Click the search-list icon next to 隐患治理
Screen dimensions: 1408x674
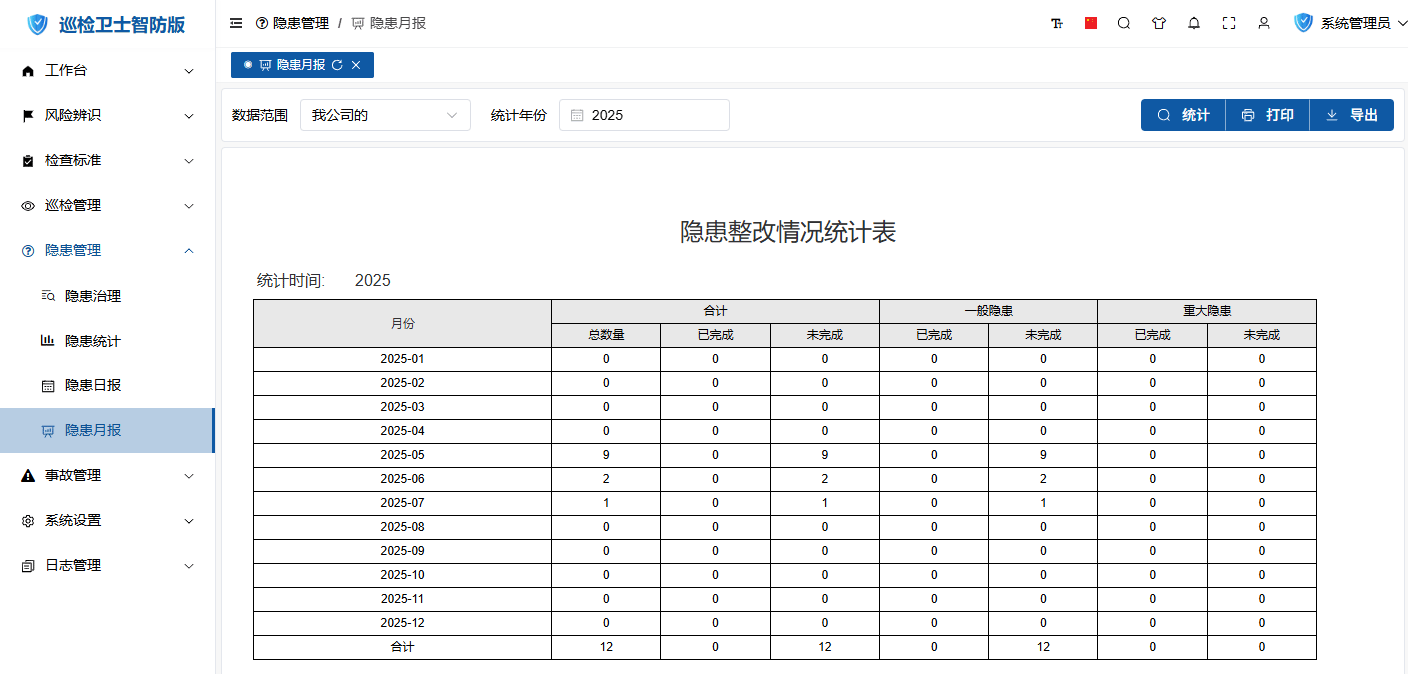pyautogui.click(x=48, y=296)
